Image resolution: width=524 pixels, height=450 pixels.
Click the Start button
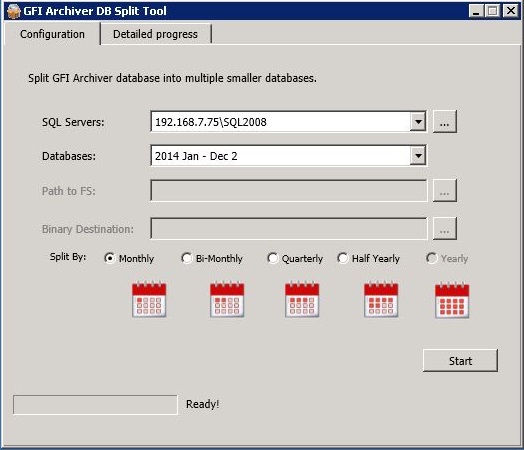tap(460, 361)
